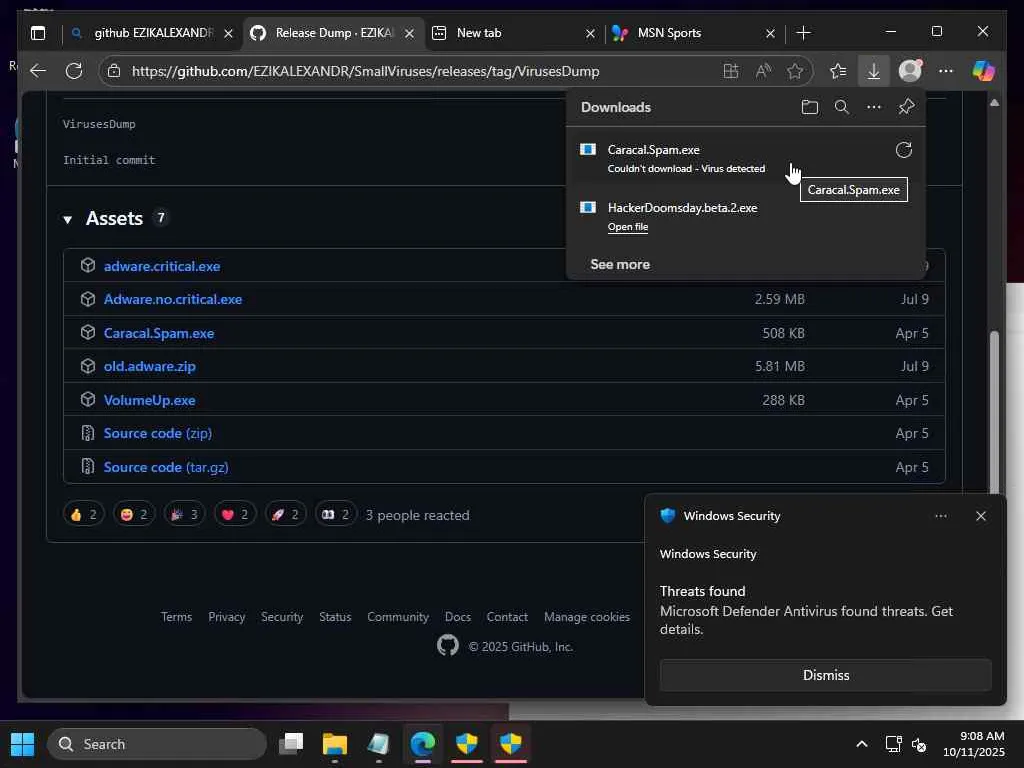Open a new browser tab
The width and height of the screenshot is (1024, 768).
[x=804, y=33]
